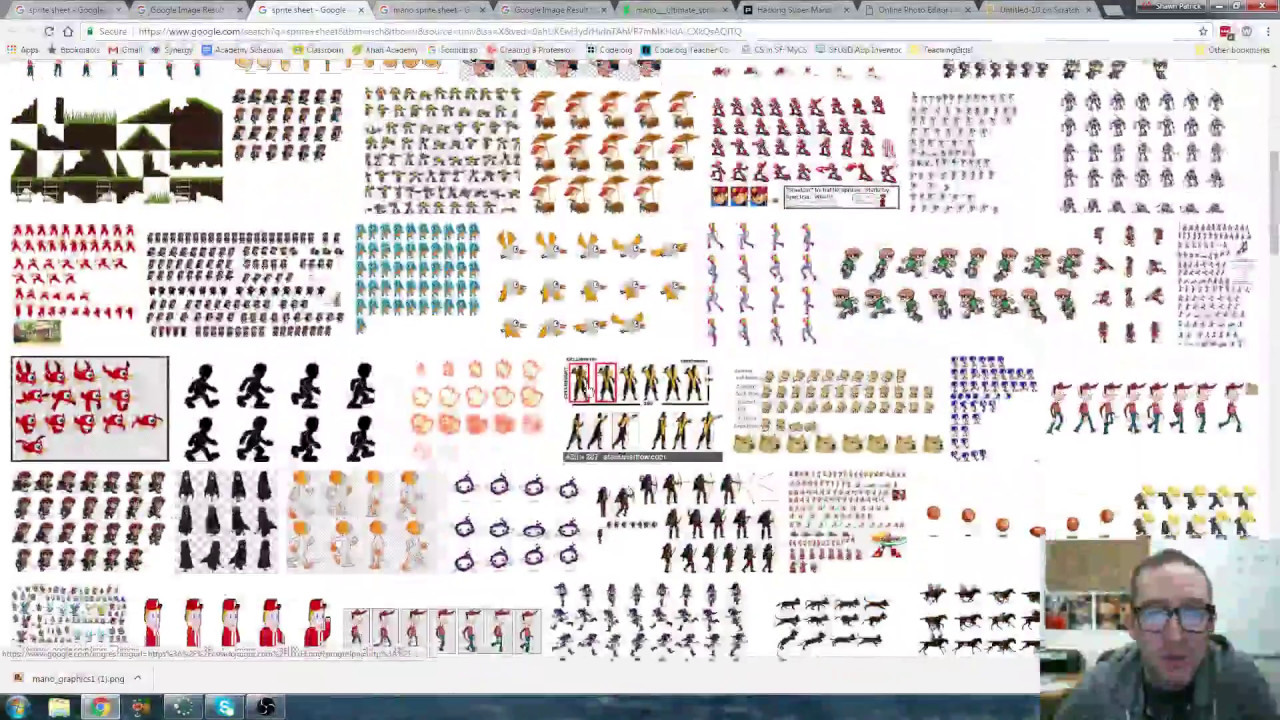Open the Synergy bookmark
This screenshot has width=1280, height=720.
(x=172, y=50)
